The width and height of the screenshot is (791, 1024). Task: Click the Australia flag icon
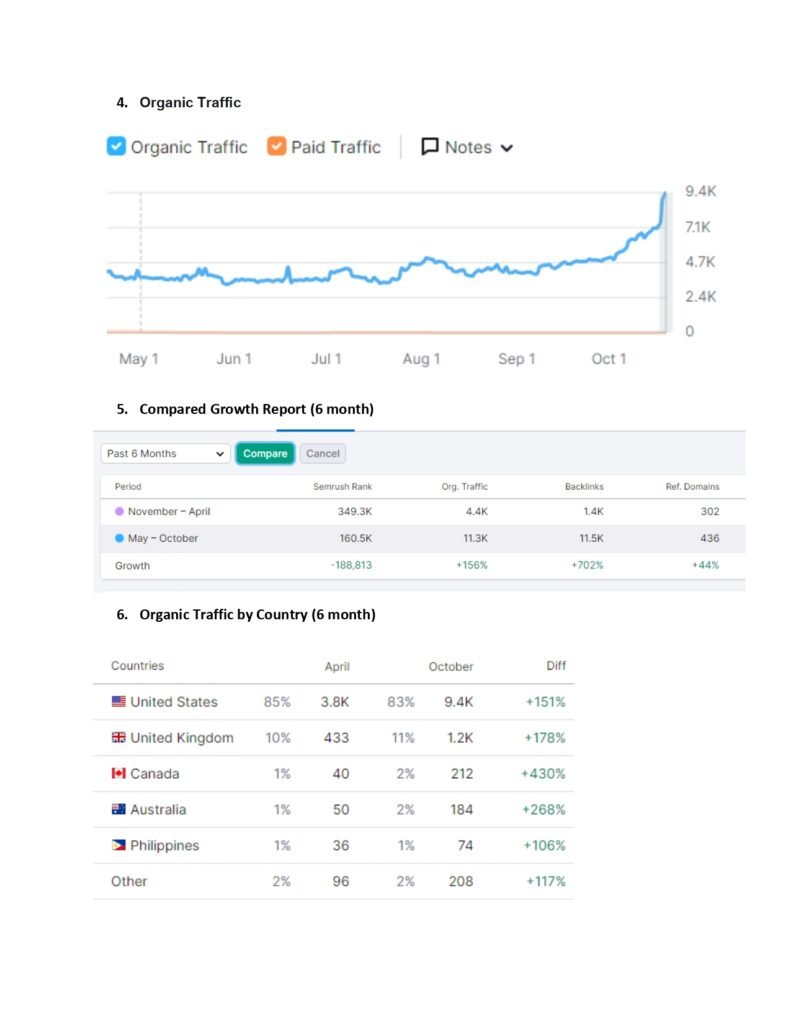tap(119, 810)
